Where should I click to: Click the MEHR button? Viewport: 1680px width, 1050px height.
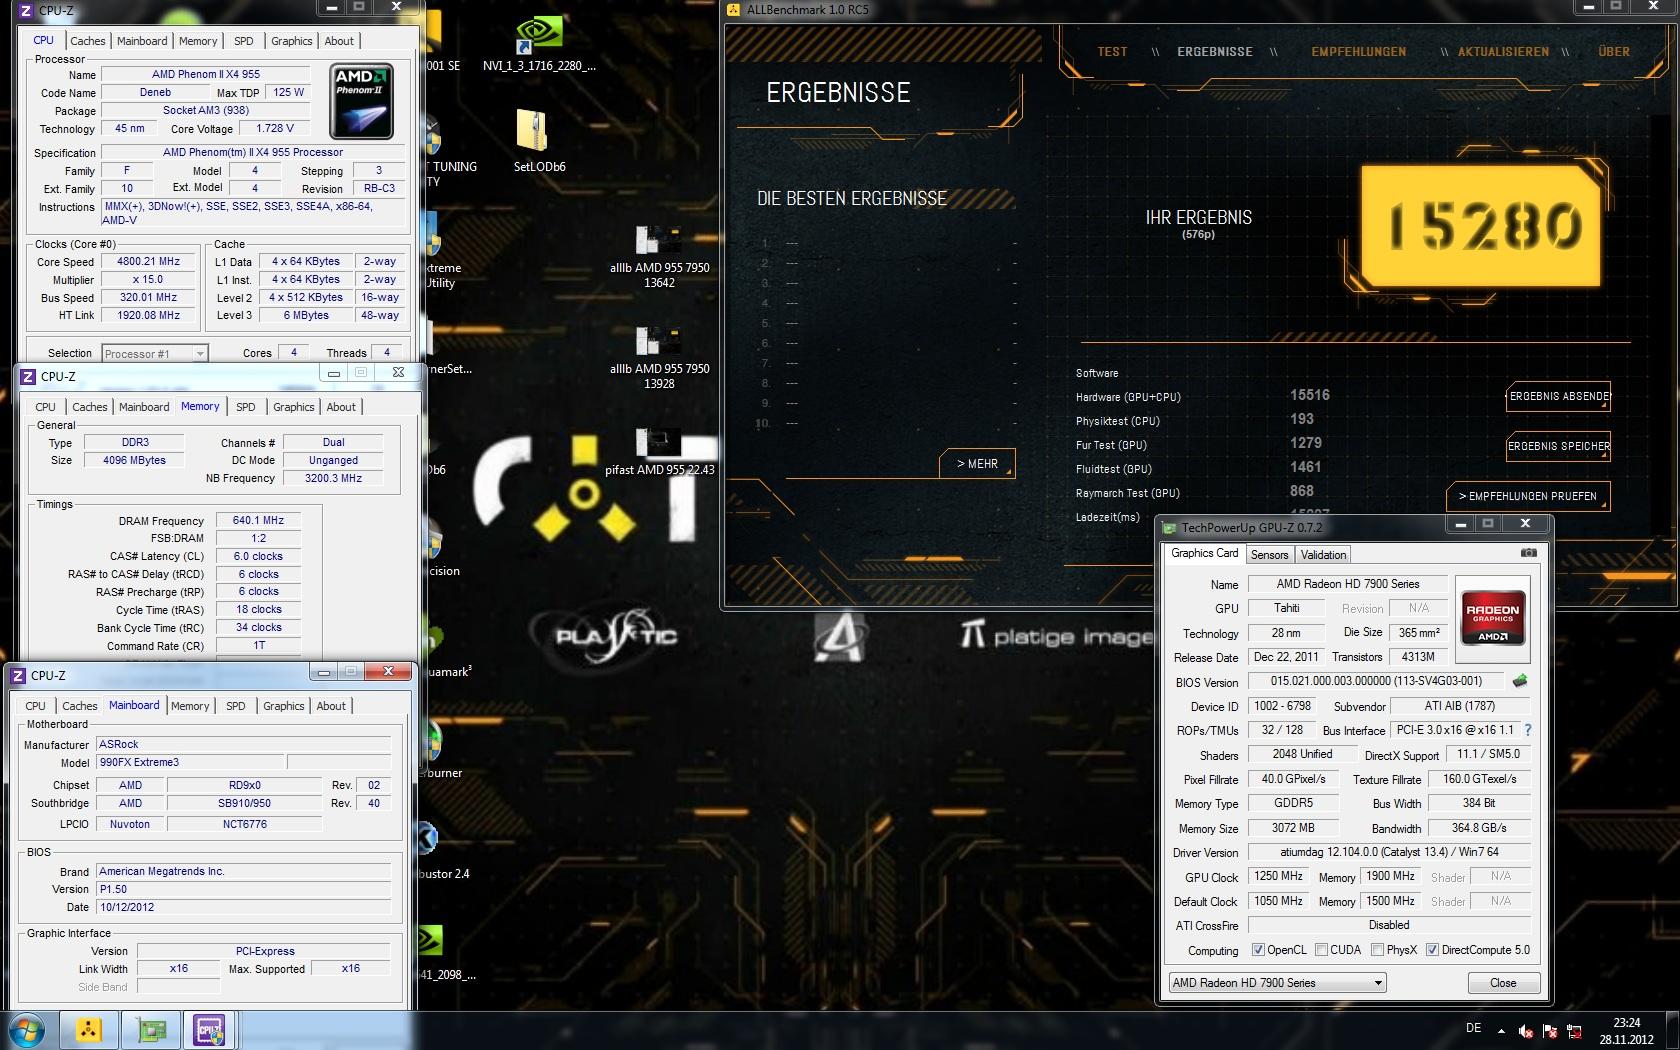977,464
